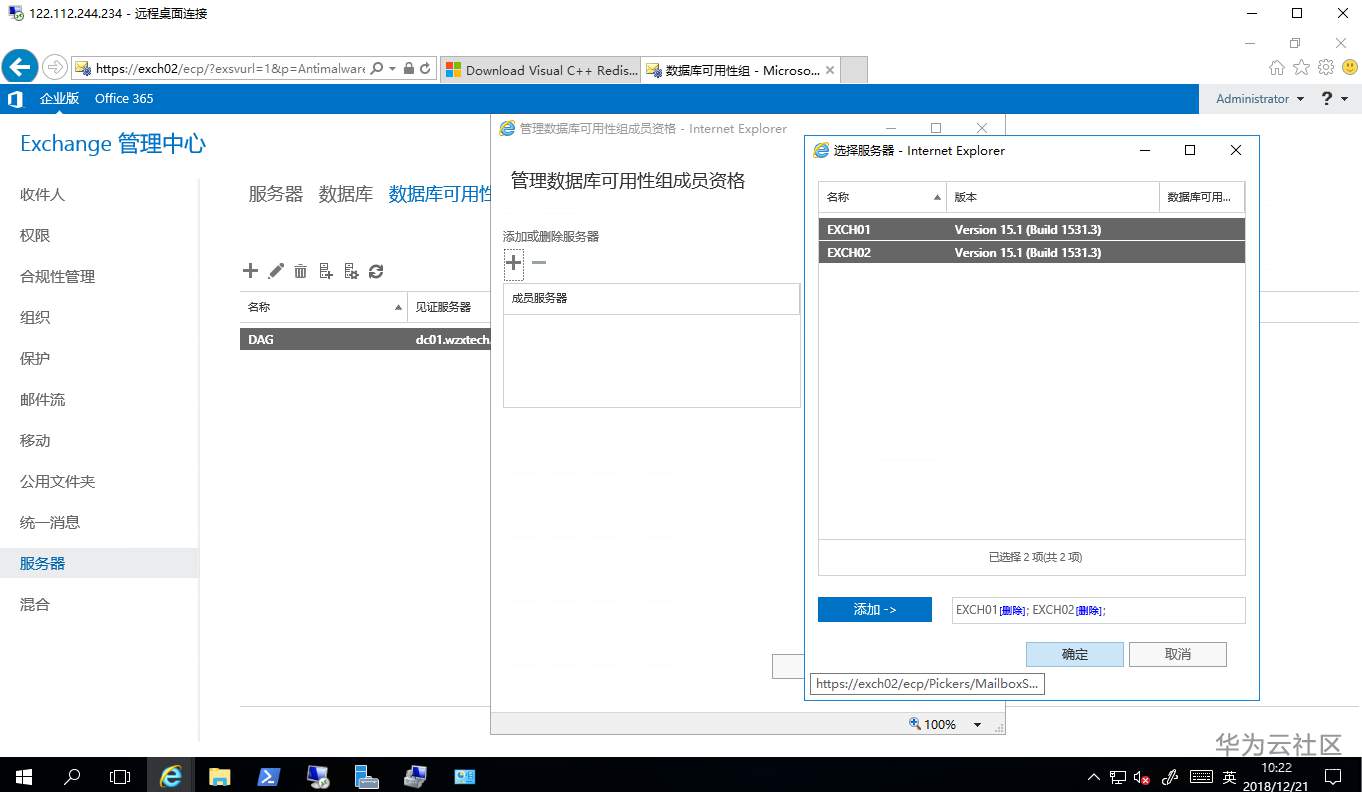
Task: Launch Windows PowerShell from the taskbar
Action: pos(268,776)
